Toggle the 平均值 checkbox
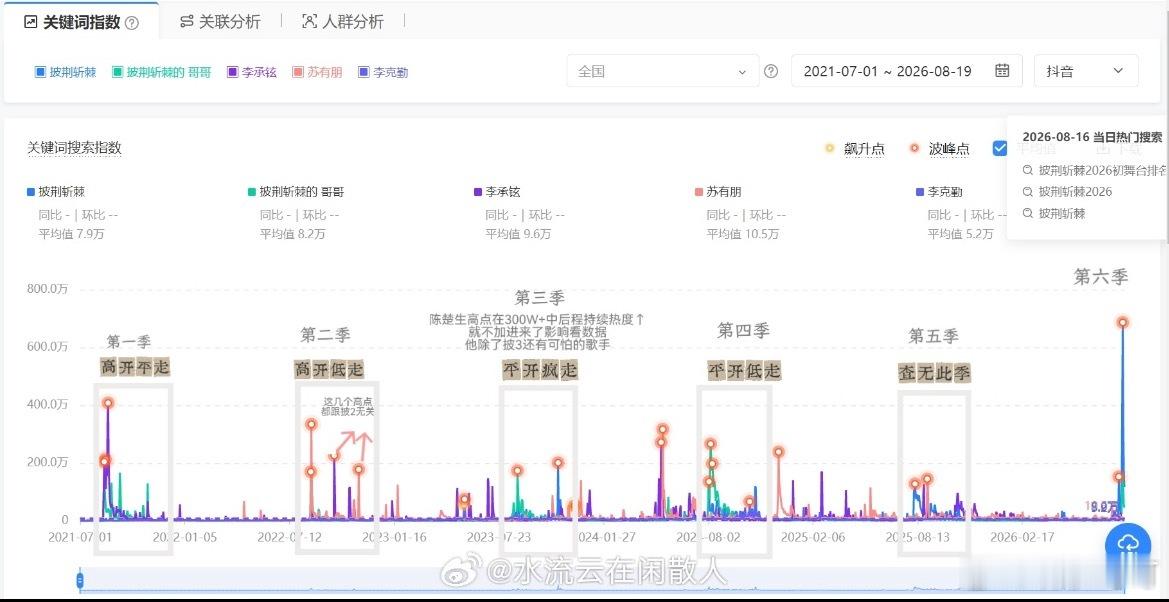This screenshot has width=1169, height=602. [x=1000, y=148]
